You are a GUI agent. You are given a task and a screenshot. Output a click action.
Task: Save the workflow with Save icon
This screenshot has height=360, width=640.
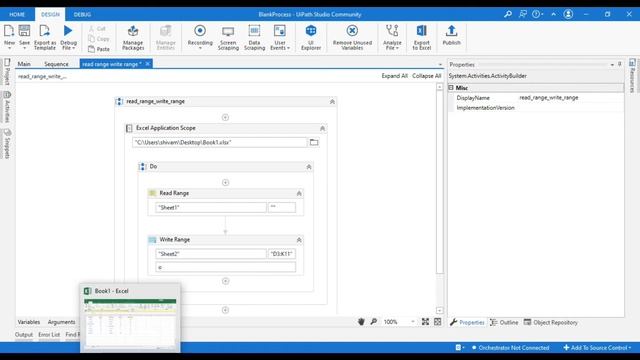pyautogui.click(x=24, y=31)
